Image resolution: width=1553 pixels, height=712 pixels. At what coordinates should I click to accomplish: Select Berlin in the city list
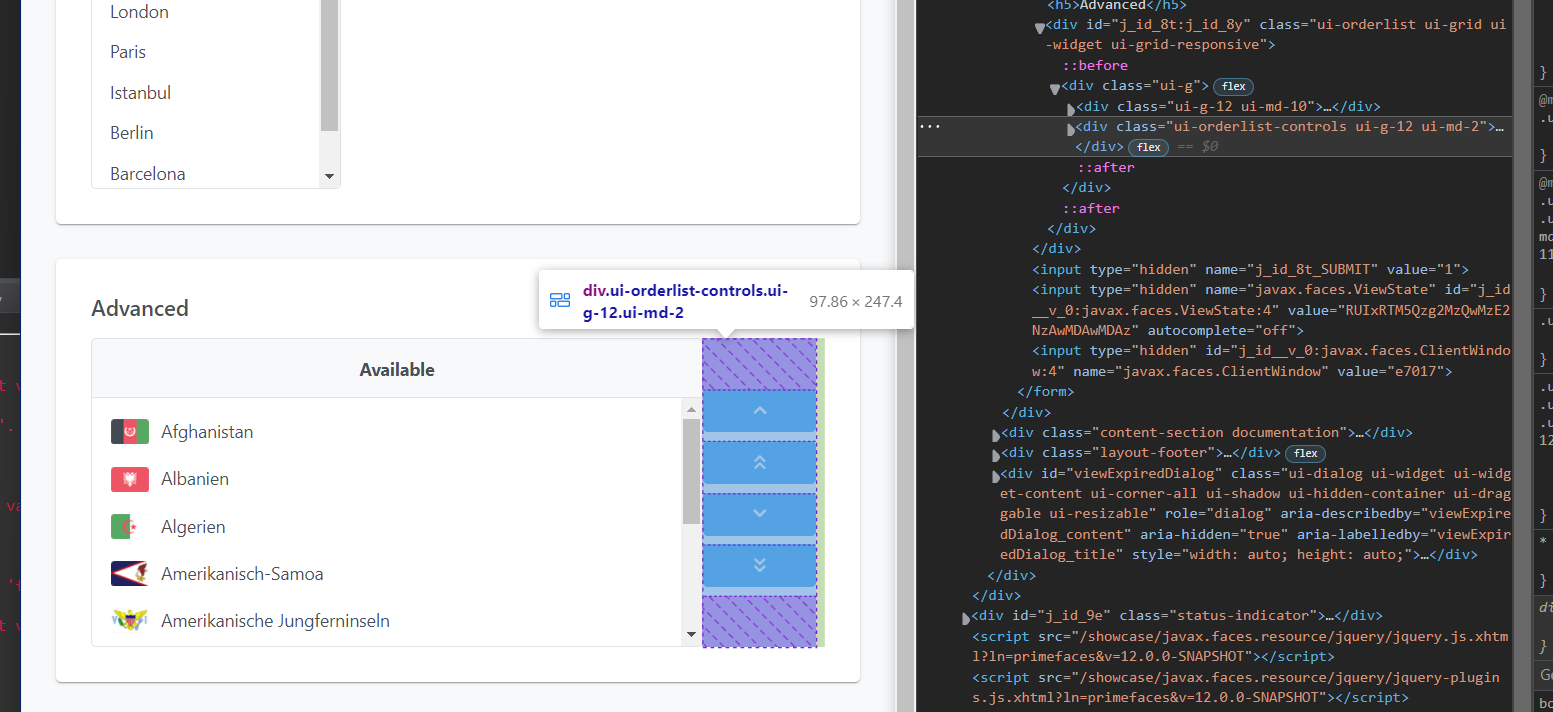pos(132,133)
